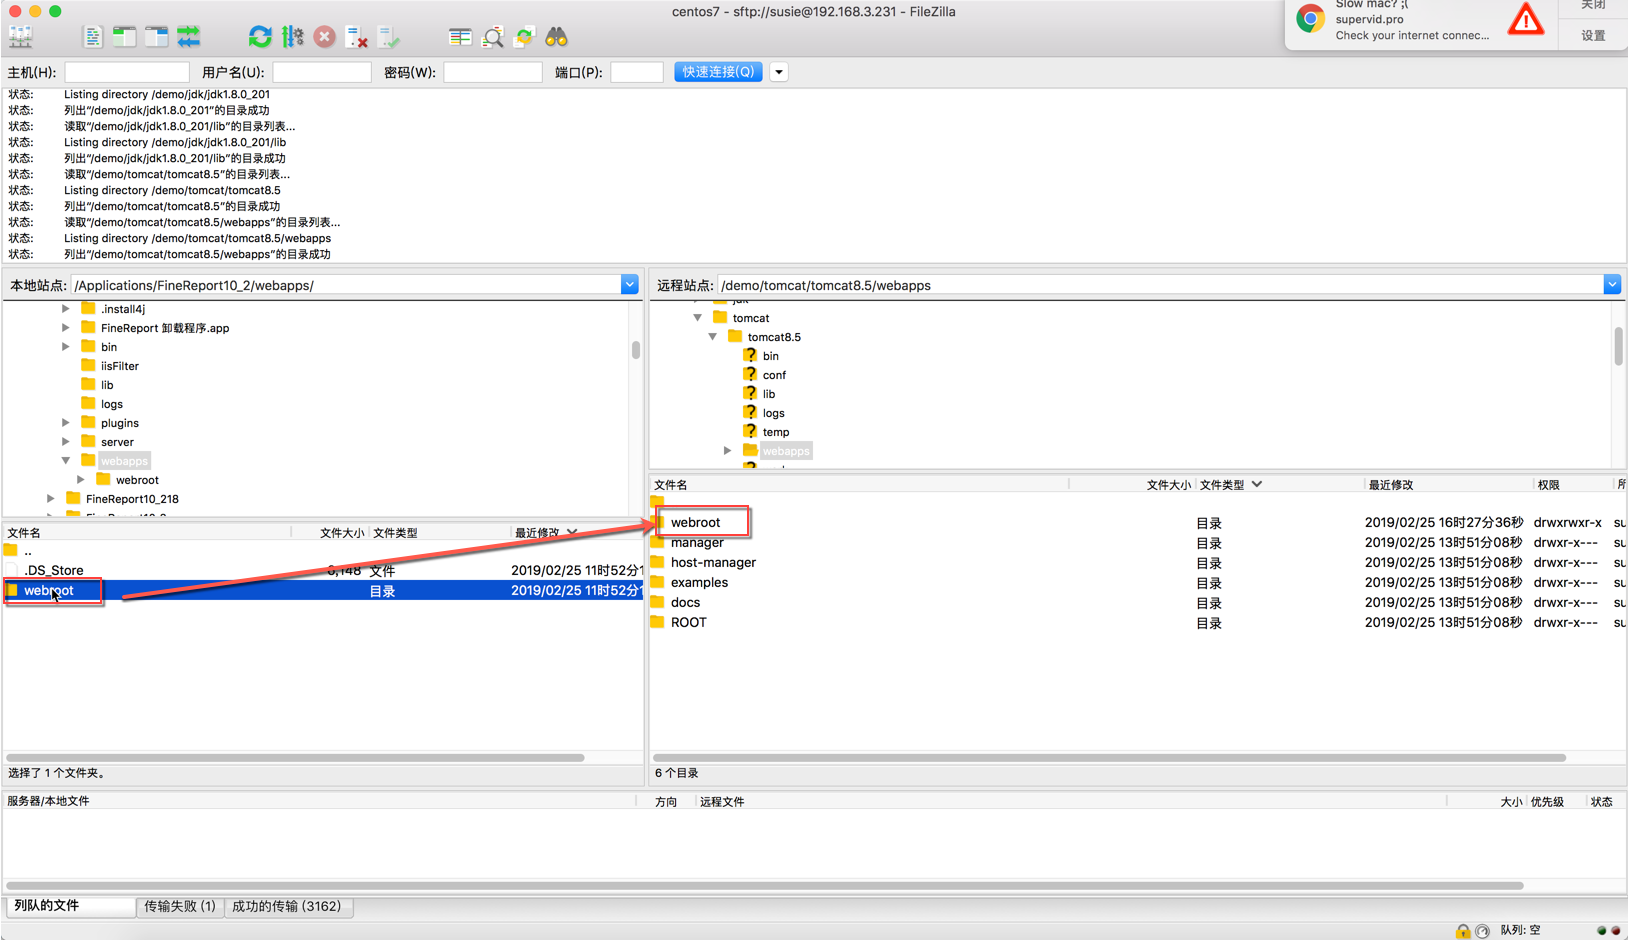
Task: Select the docs remote folder
Action: coord(685,603)
